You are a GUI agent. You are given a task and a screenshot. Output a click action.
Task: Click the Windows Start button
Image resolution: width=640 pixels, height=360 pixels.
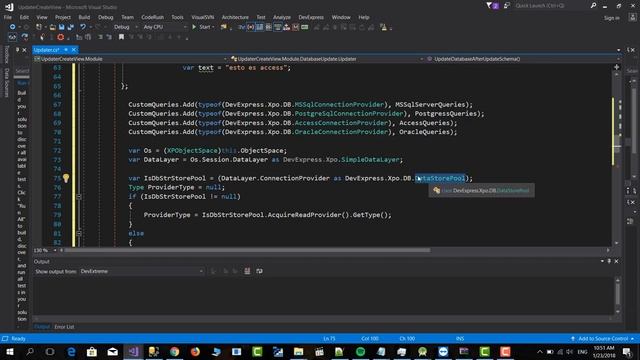(x=9, y=351)
